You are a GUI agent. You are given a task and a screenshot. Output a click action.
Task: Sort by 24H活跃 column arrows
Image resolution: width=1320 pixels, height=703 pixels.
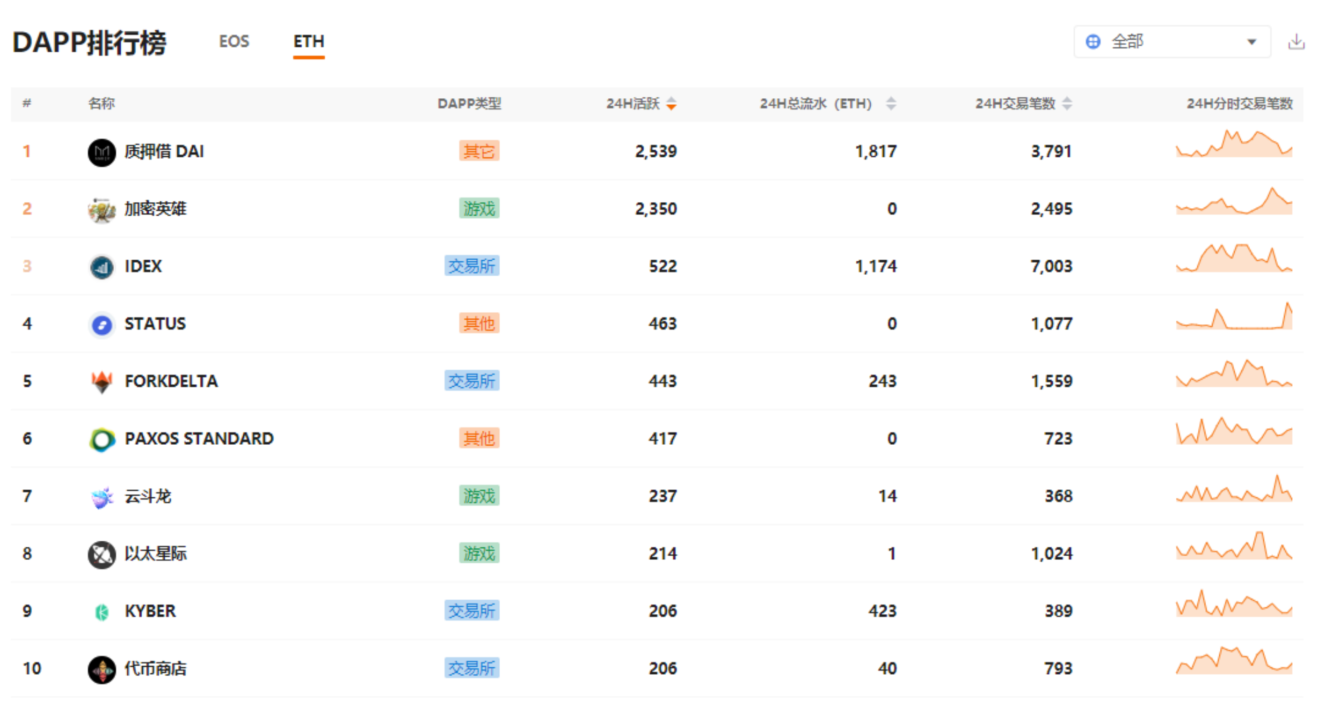(x=672, y=104)
